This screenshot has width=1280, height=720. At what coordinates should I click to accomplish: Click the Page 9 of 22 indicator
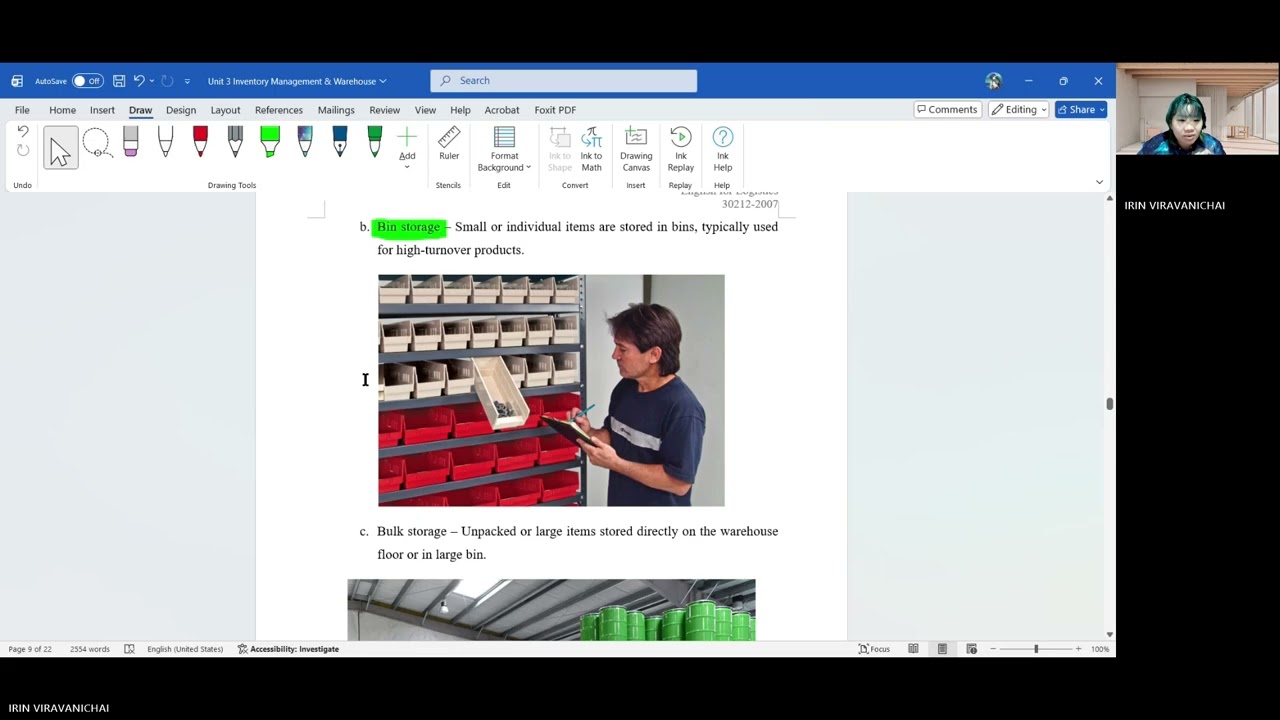30,649
